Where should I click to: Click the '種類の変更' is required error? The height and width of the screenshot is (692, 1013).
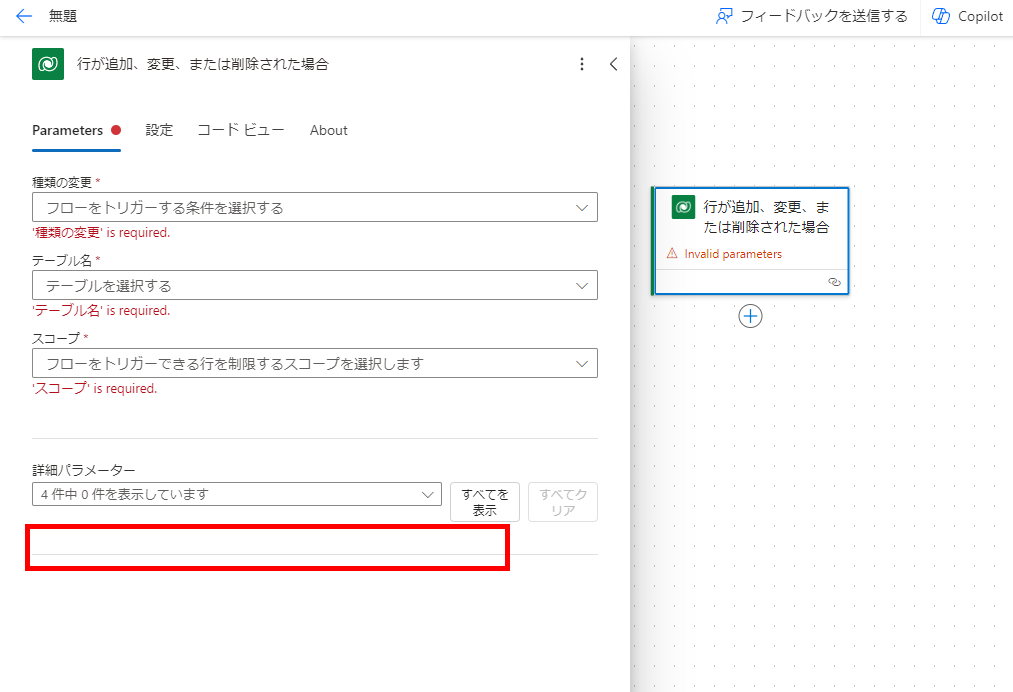click(x=101, y=233)
